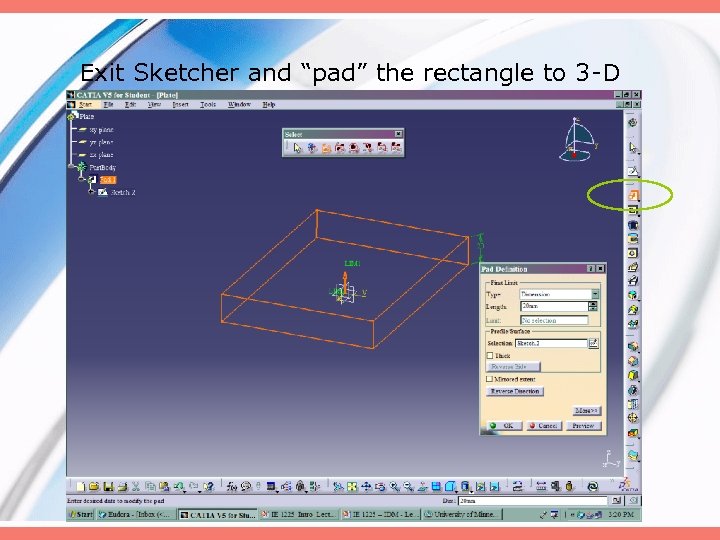This screenshot has width=720, height=540.
Task: Collapse the Plate root node in tree
Action: (x=72, y=117)
